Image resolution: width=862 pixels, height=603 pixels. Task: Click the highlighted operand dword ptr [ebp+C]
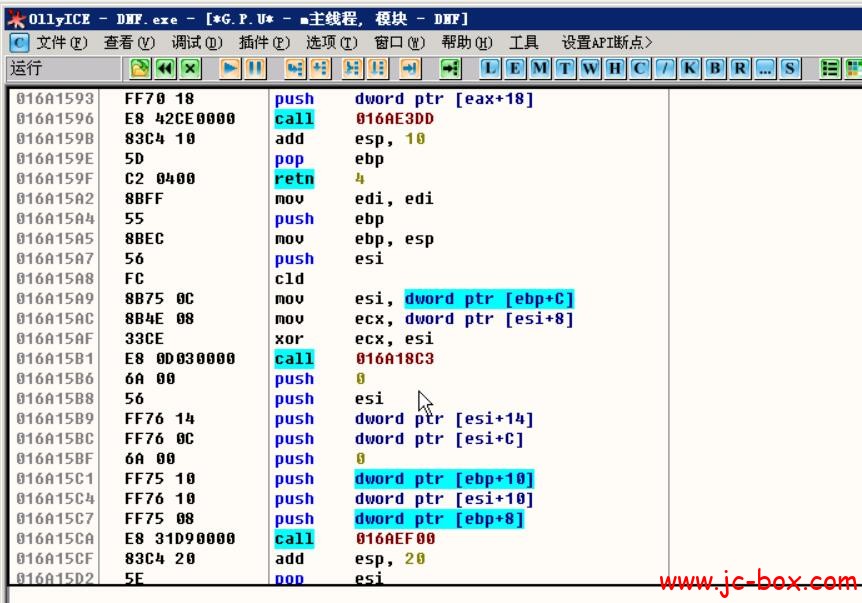pos(489,298)
